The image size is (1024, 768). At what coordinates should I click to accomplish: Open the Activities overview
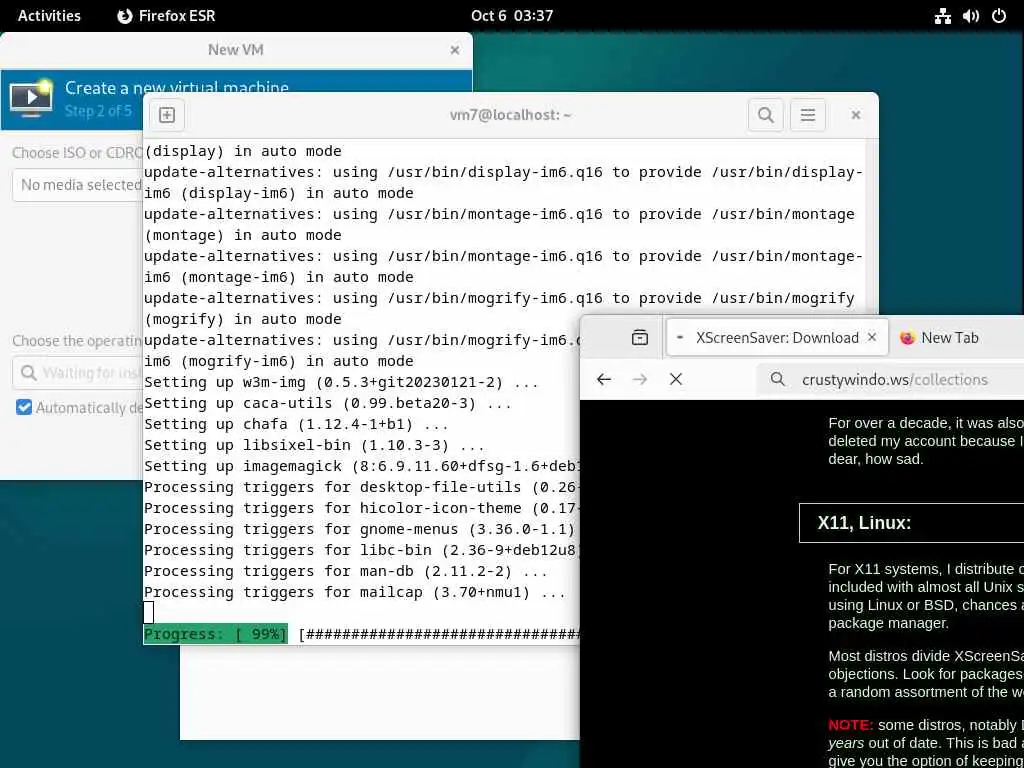49,16
